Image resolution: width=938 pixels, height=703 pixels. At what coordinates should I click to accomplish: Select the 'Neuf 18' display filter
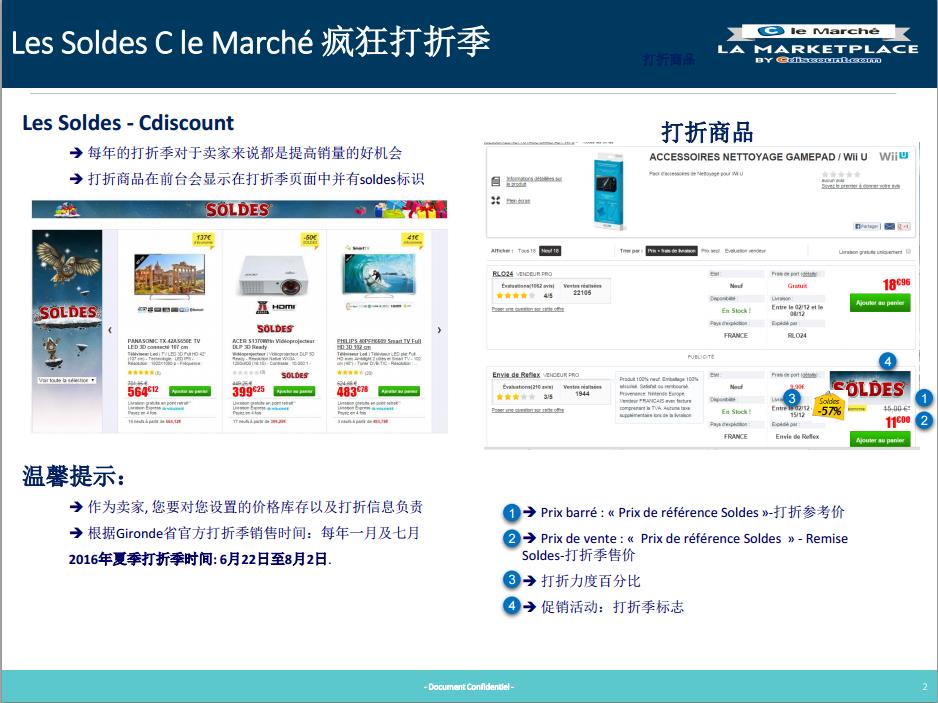coord(550,251)
